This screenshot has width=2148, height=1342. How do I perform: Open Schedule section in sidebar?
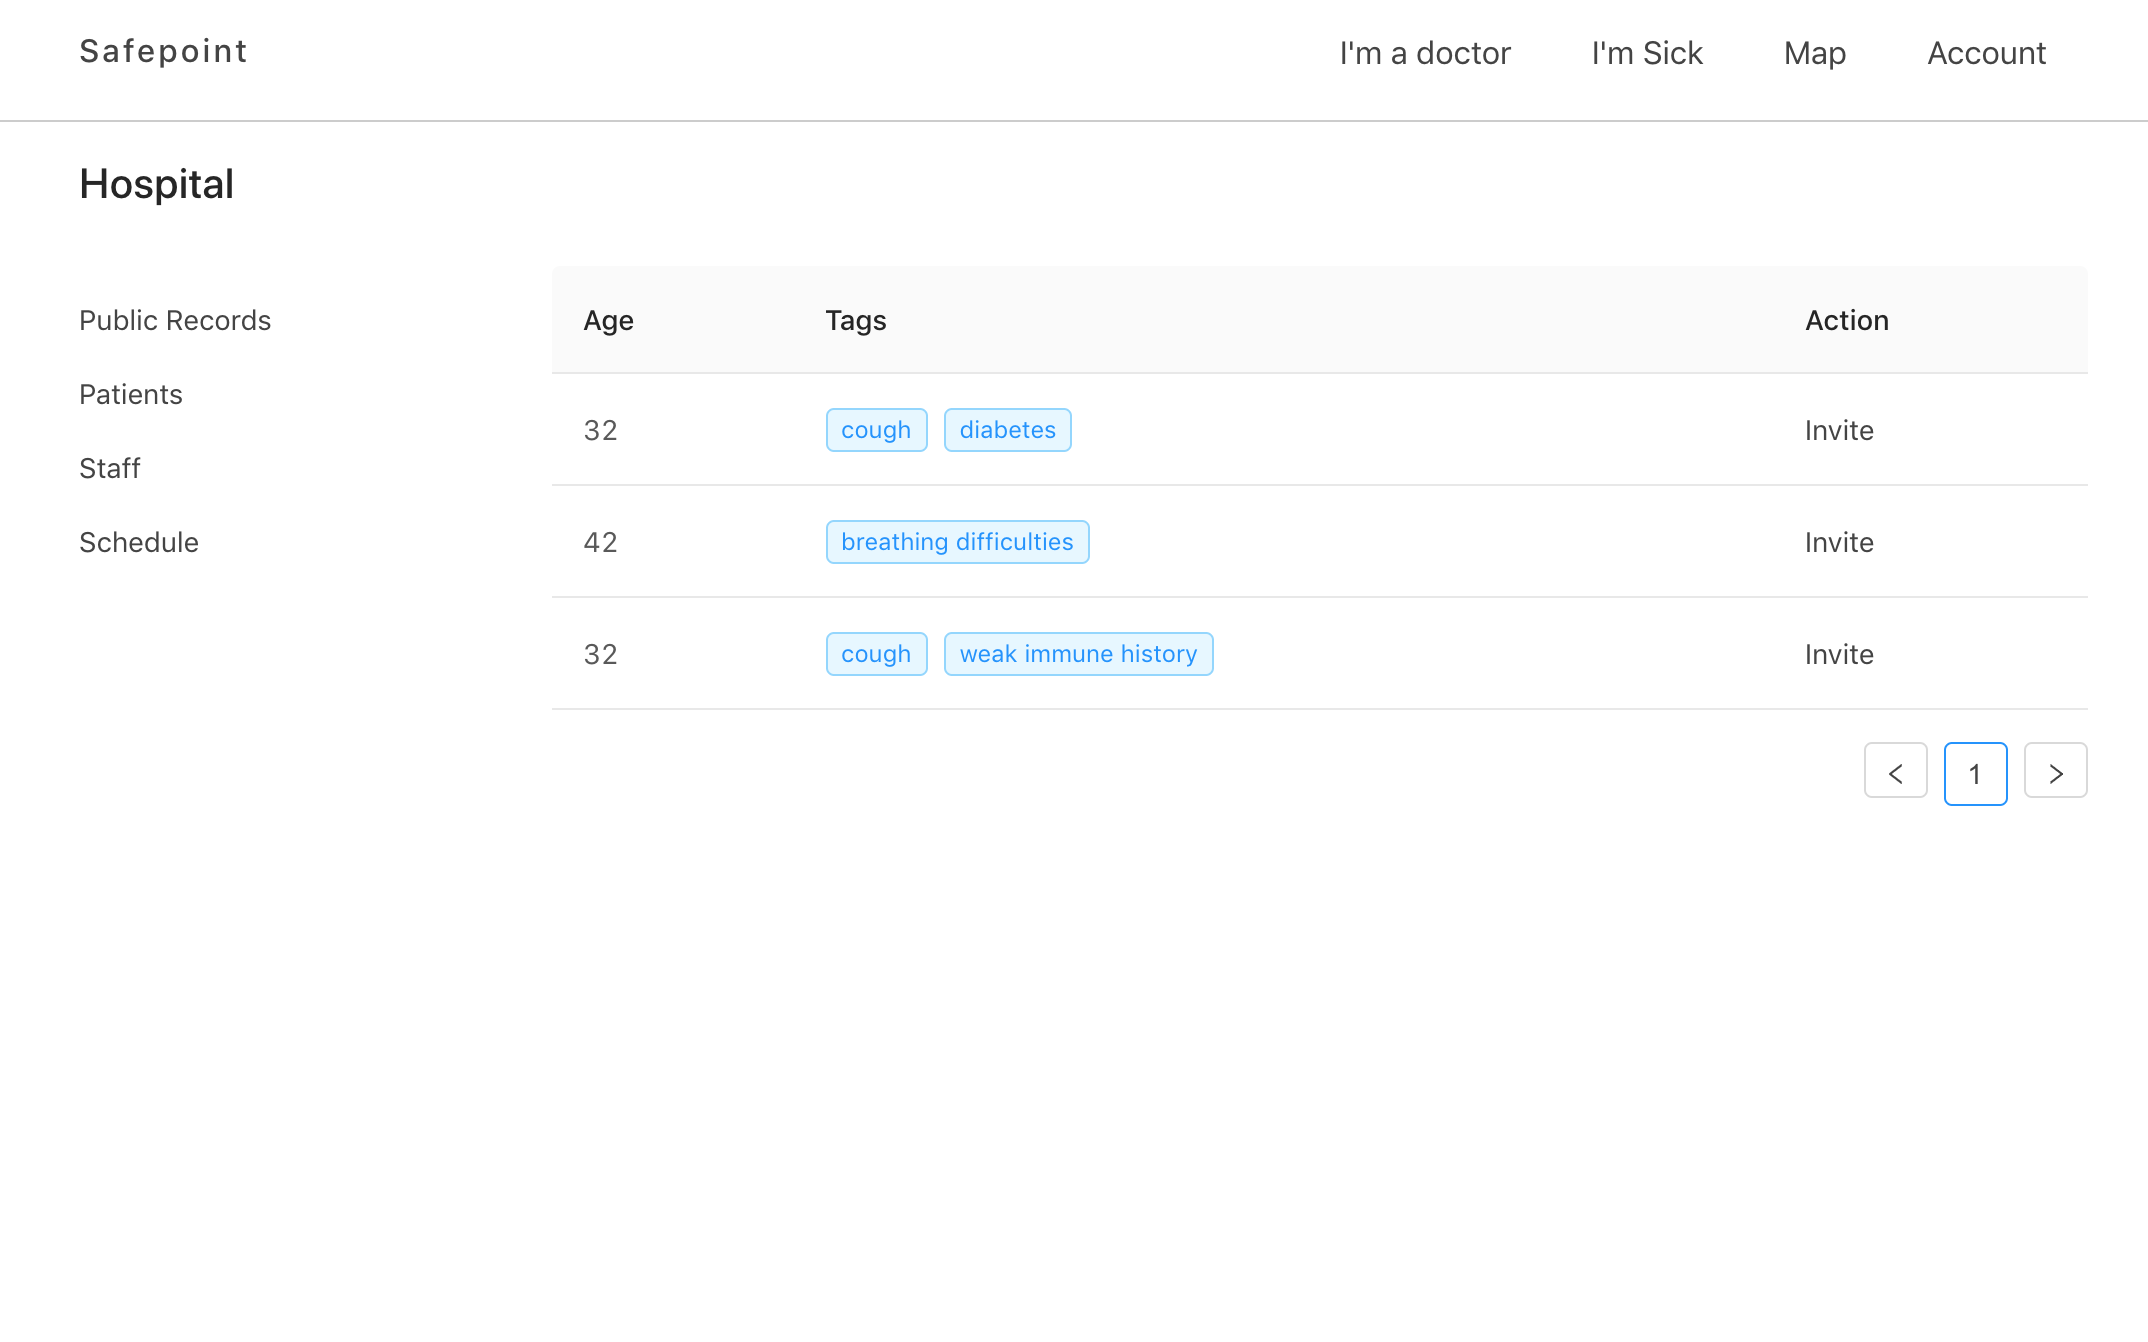click(x=139, y=542)
